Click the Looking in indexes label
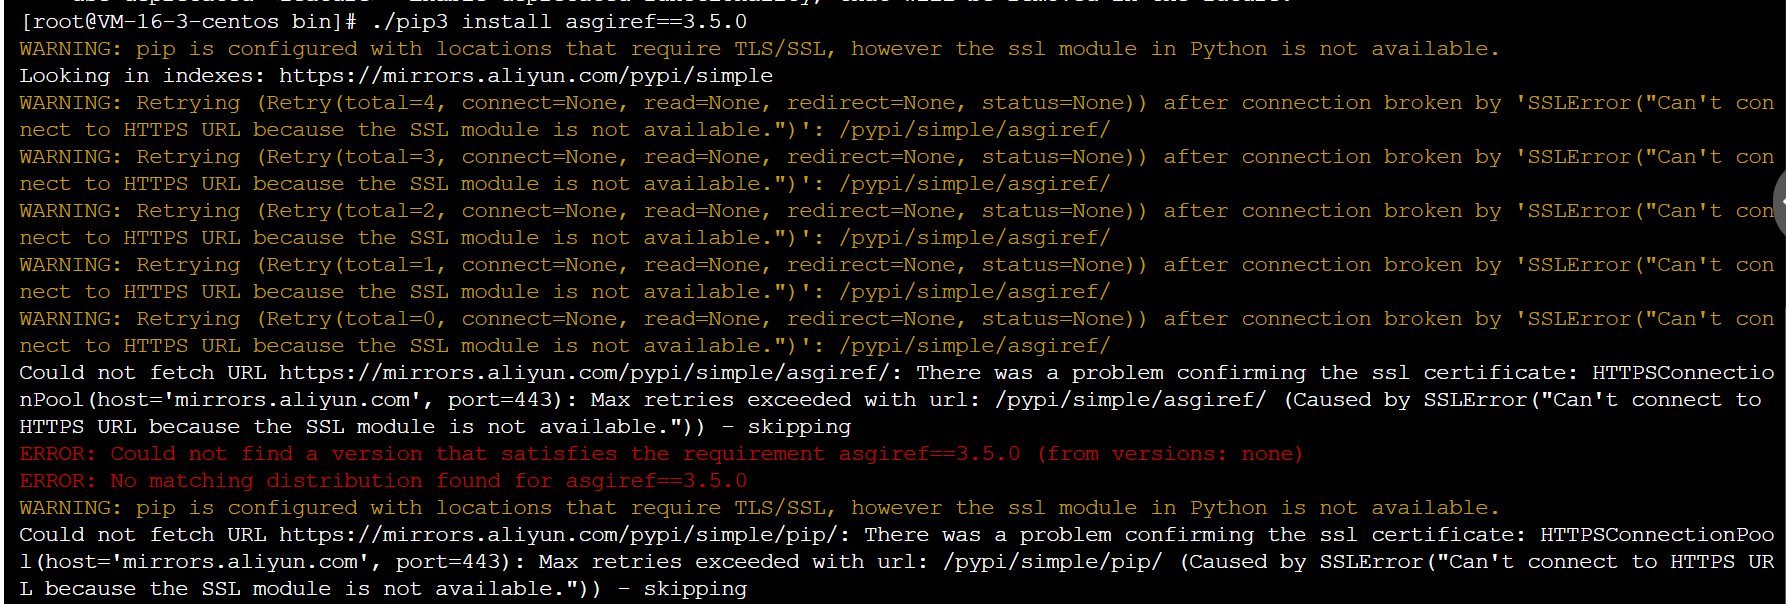 pos(141,75)
